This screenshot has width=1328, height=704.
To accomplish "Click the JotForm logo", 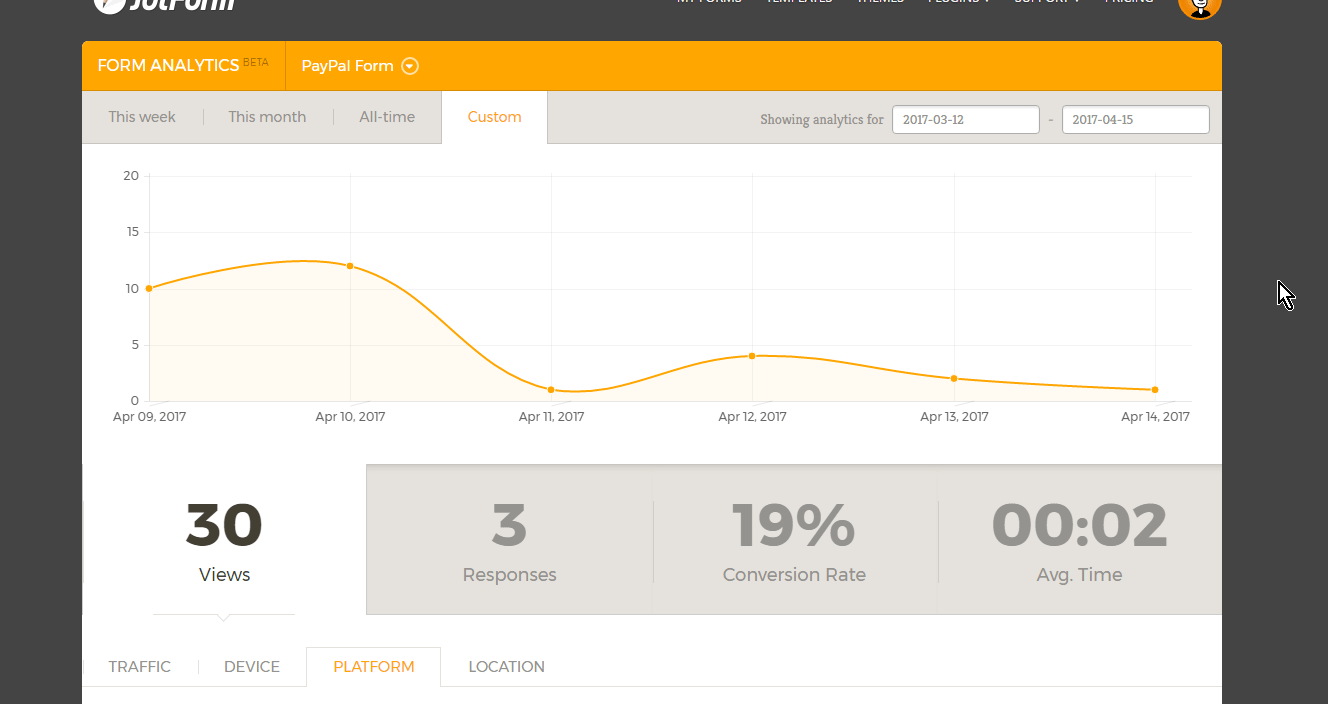I will tap(166, 4).
